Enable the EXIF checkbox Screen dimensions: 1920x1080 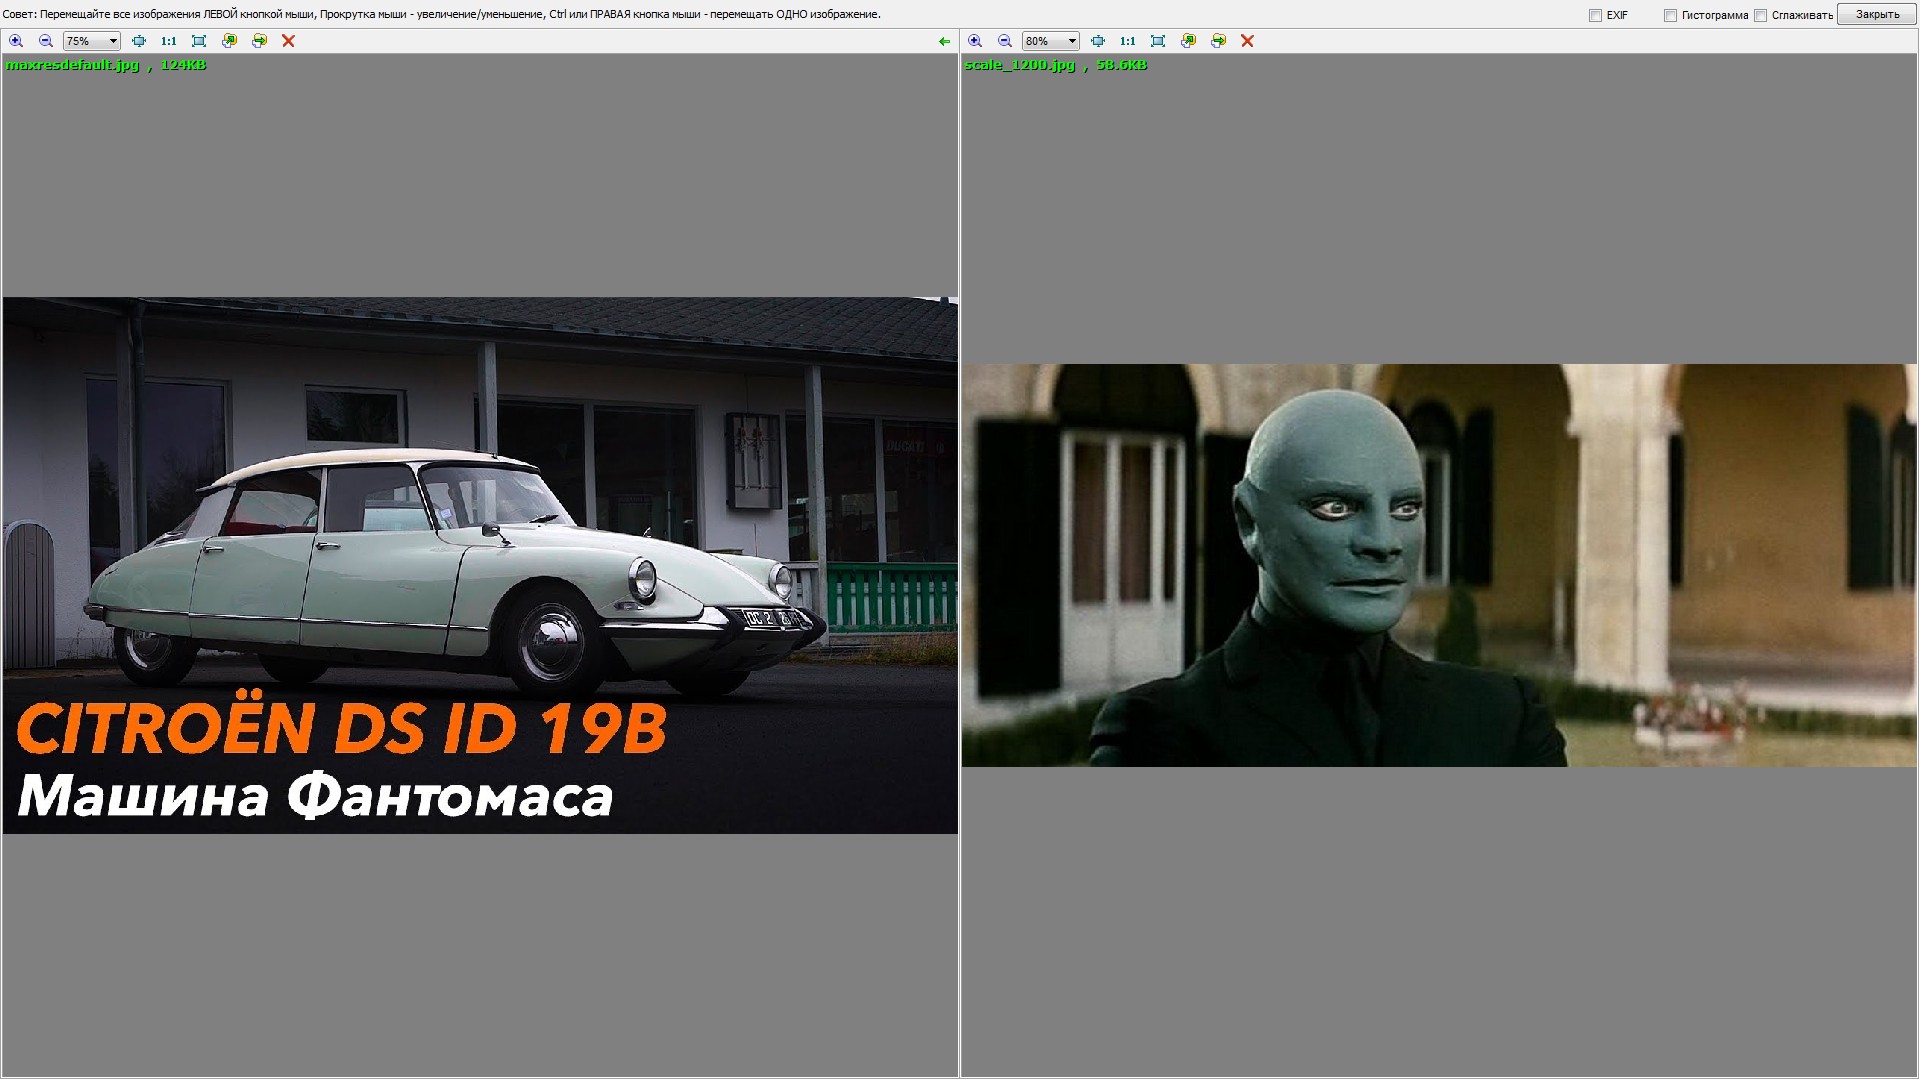[1596, 15]
